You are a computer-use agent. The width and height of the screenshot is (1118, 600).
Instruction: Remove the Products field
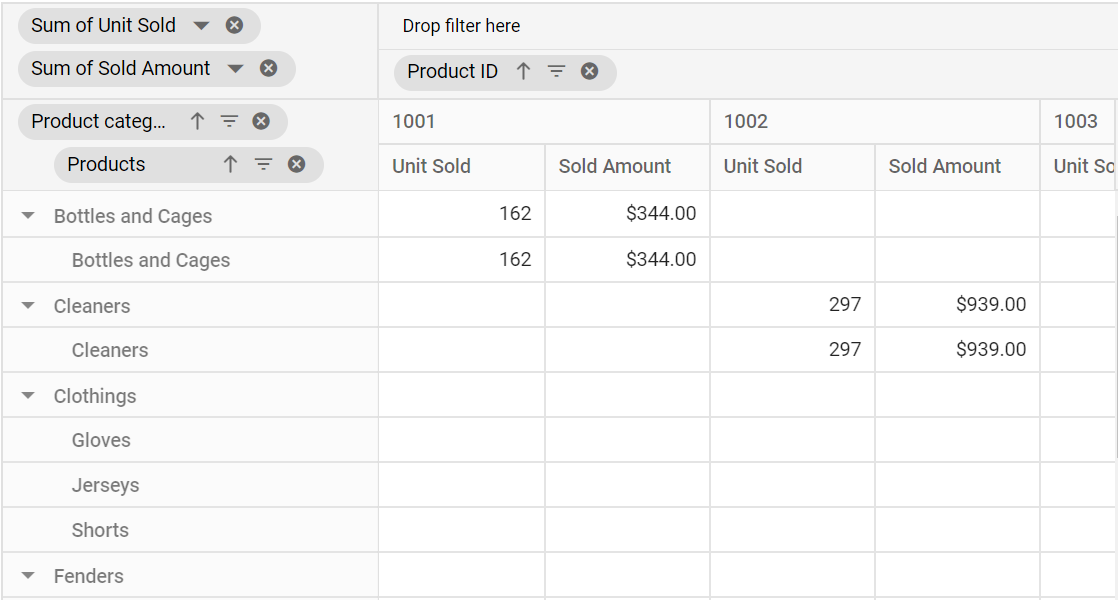[297, 165]
